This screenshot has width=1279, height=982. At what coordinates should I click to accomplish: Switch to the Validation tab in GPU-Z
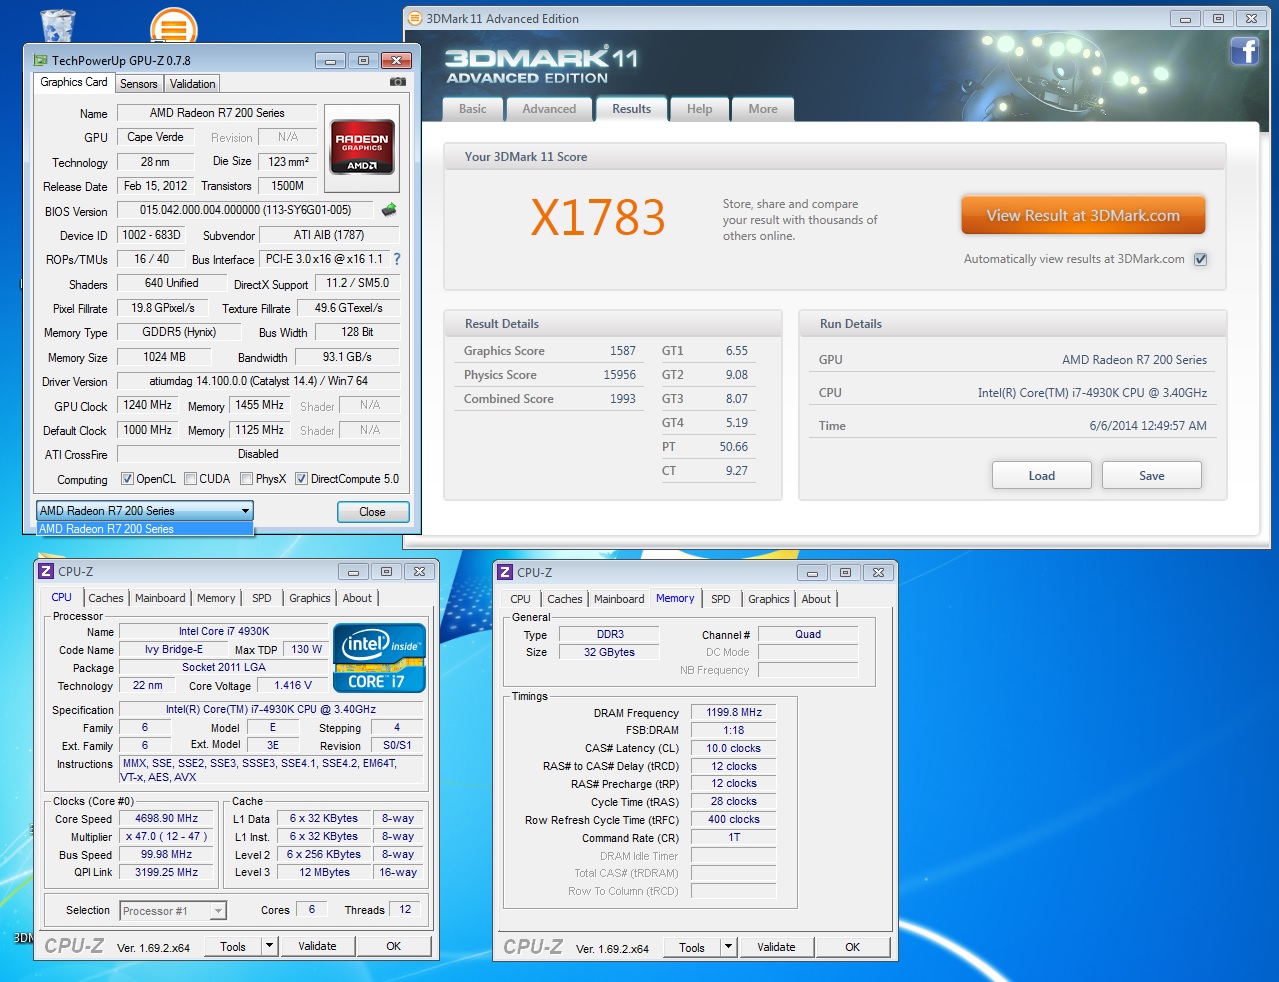(x=192, y=84)
